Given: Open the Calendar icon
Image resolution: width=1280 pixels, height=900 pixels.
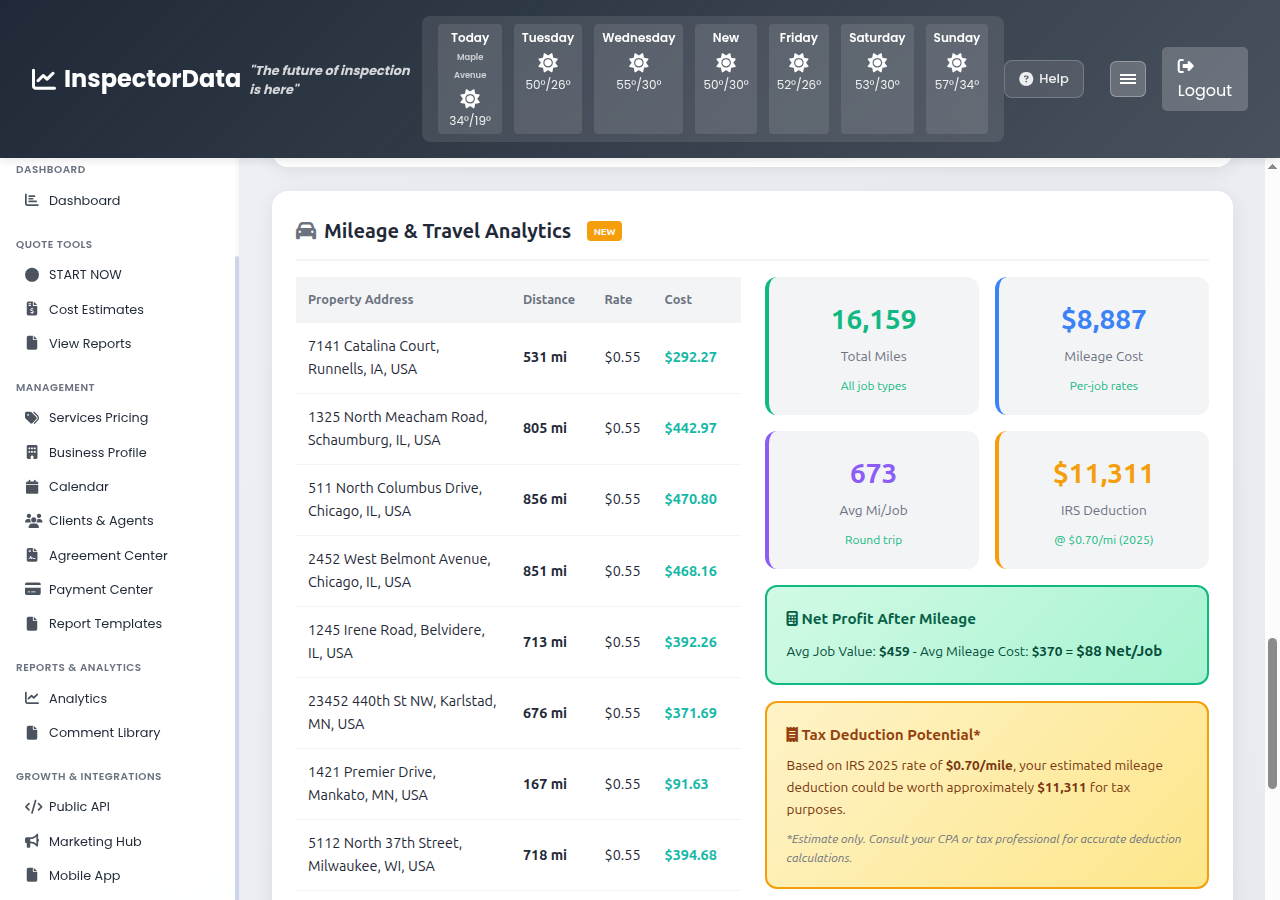Looking at the screenshot, I should pos(31,486).
